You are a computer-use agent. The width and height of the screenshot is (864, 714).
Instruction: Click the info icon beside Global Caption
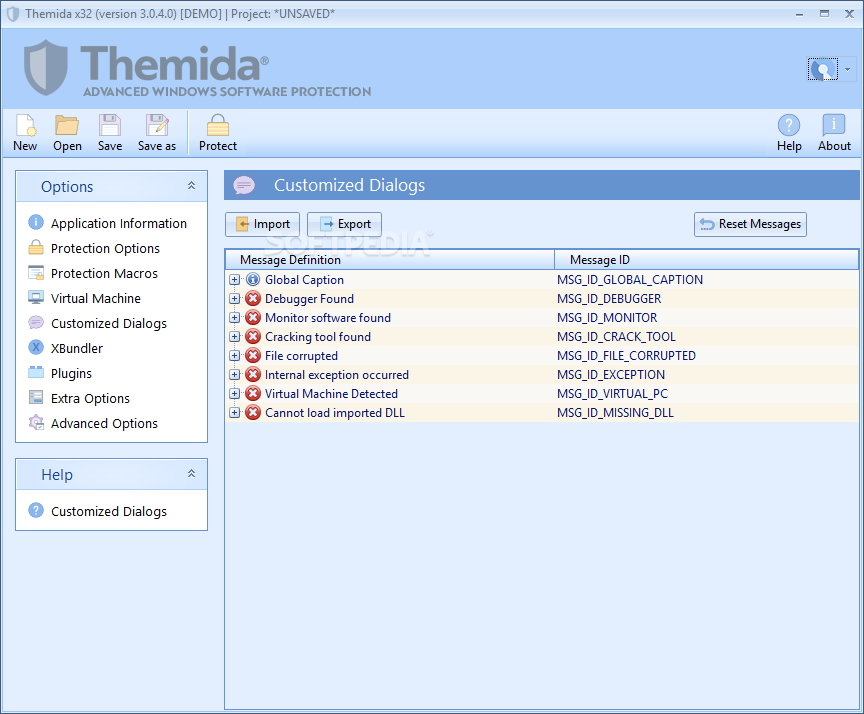click(x=253, y=280)
